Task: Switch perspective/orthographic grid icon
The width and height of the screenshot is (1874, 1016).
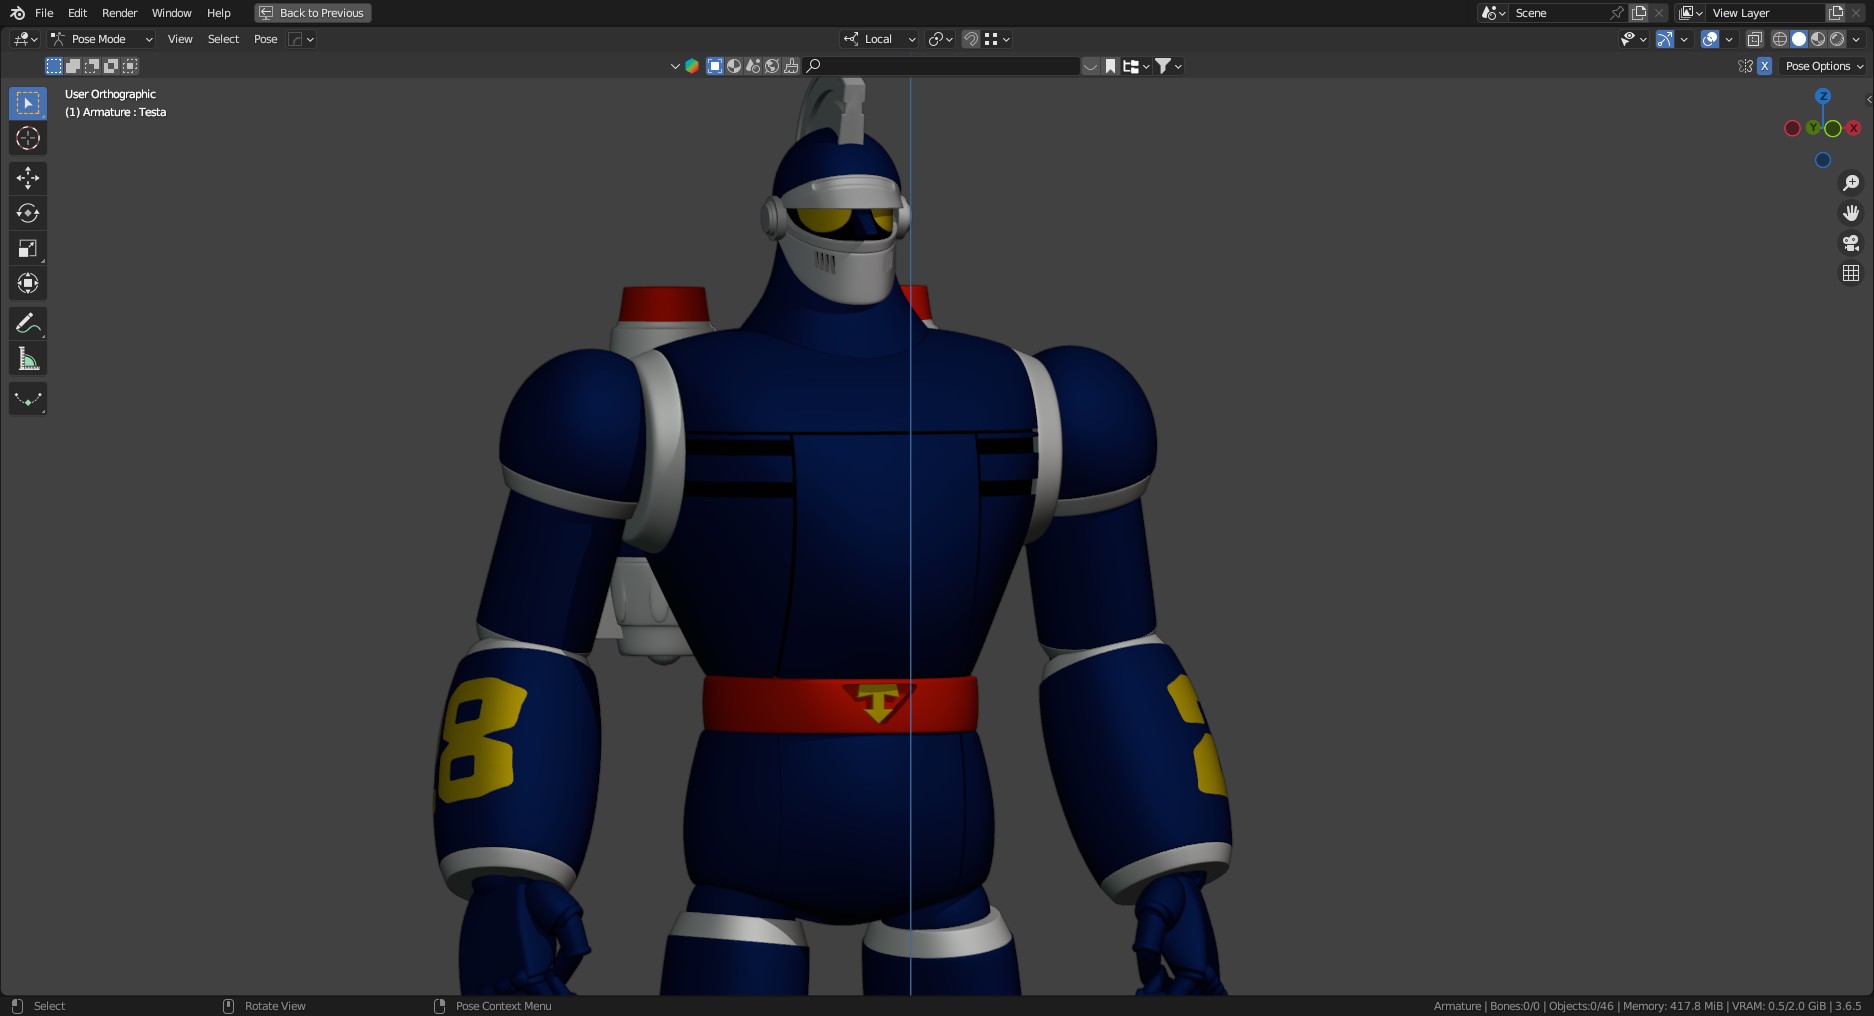Action: pos(1851,273)
